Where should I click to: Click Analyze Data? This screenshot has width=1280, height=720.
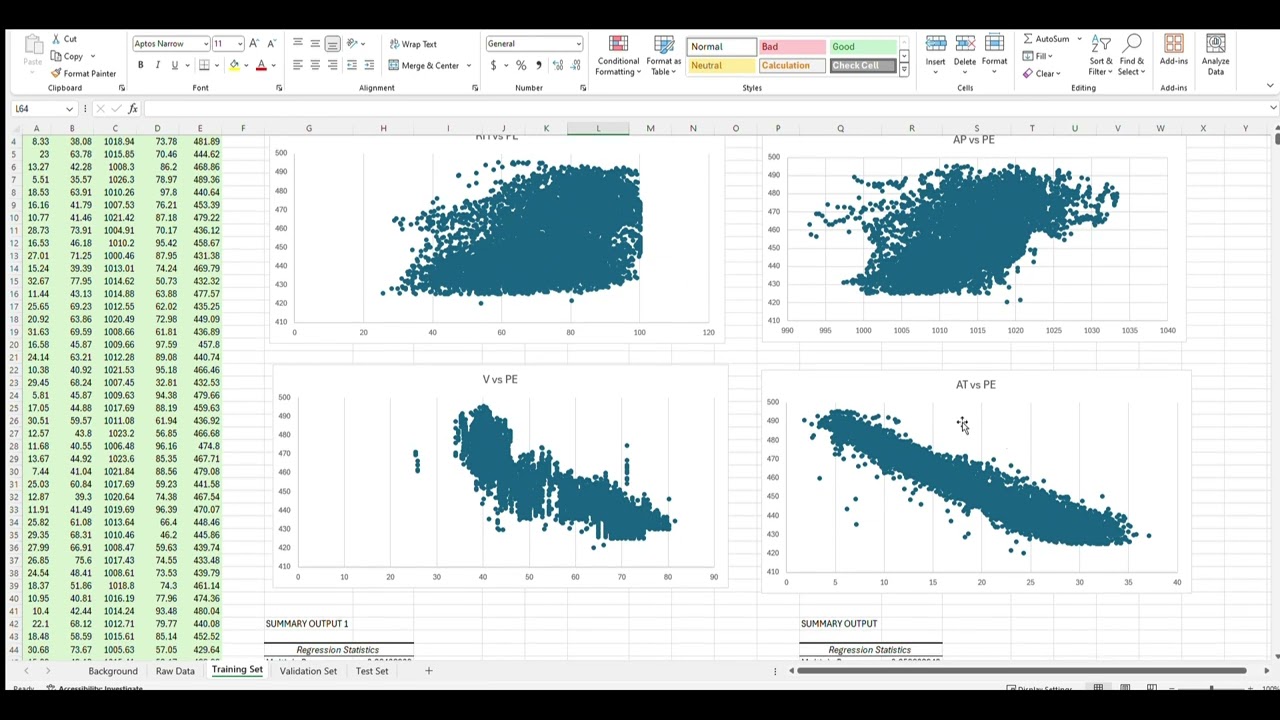(1216, 56)
